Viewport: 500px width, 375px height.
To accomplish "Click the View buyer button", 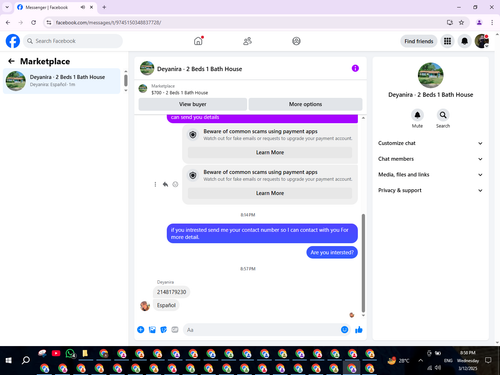I will (x=193, y=104).
